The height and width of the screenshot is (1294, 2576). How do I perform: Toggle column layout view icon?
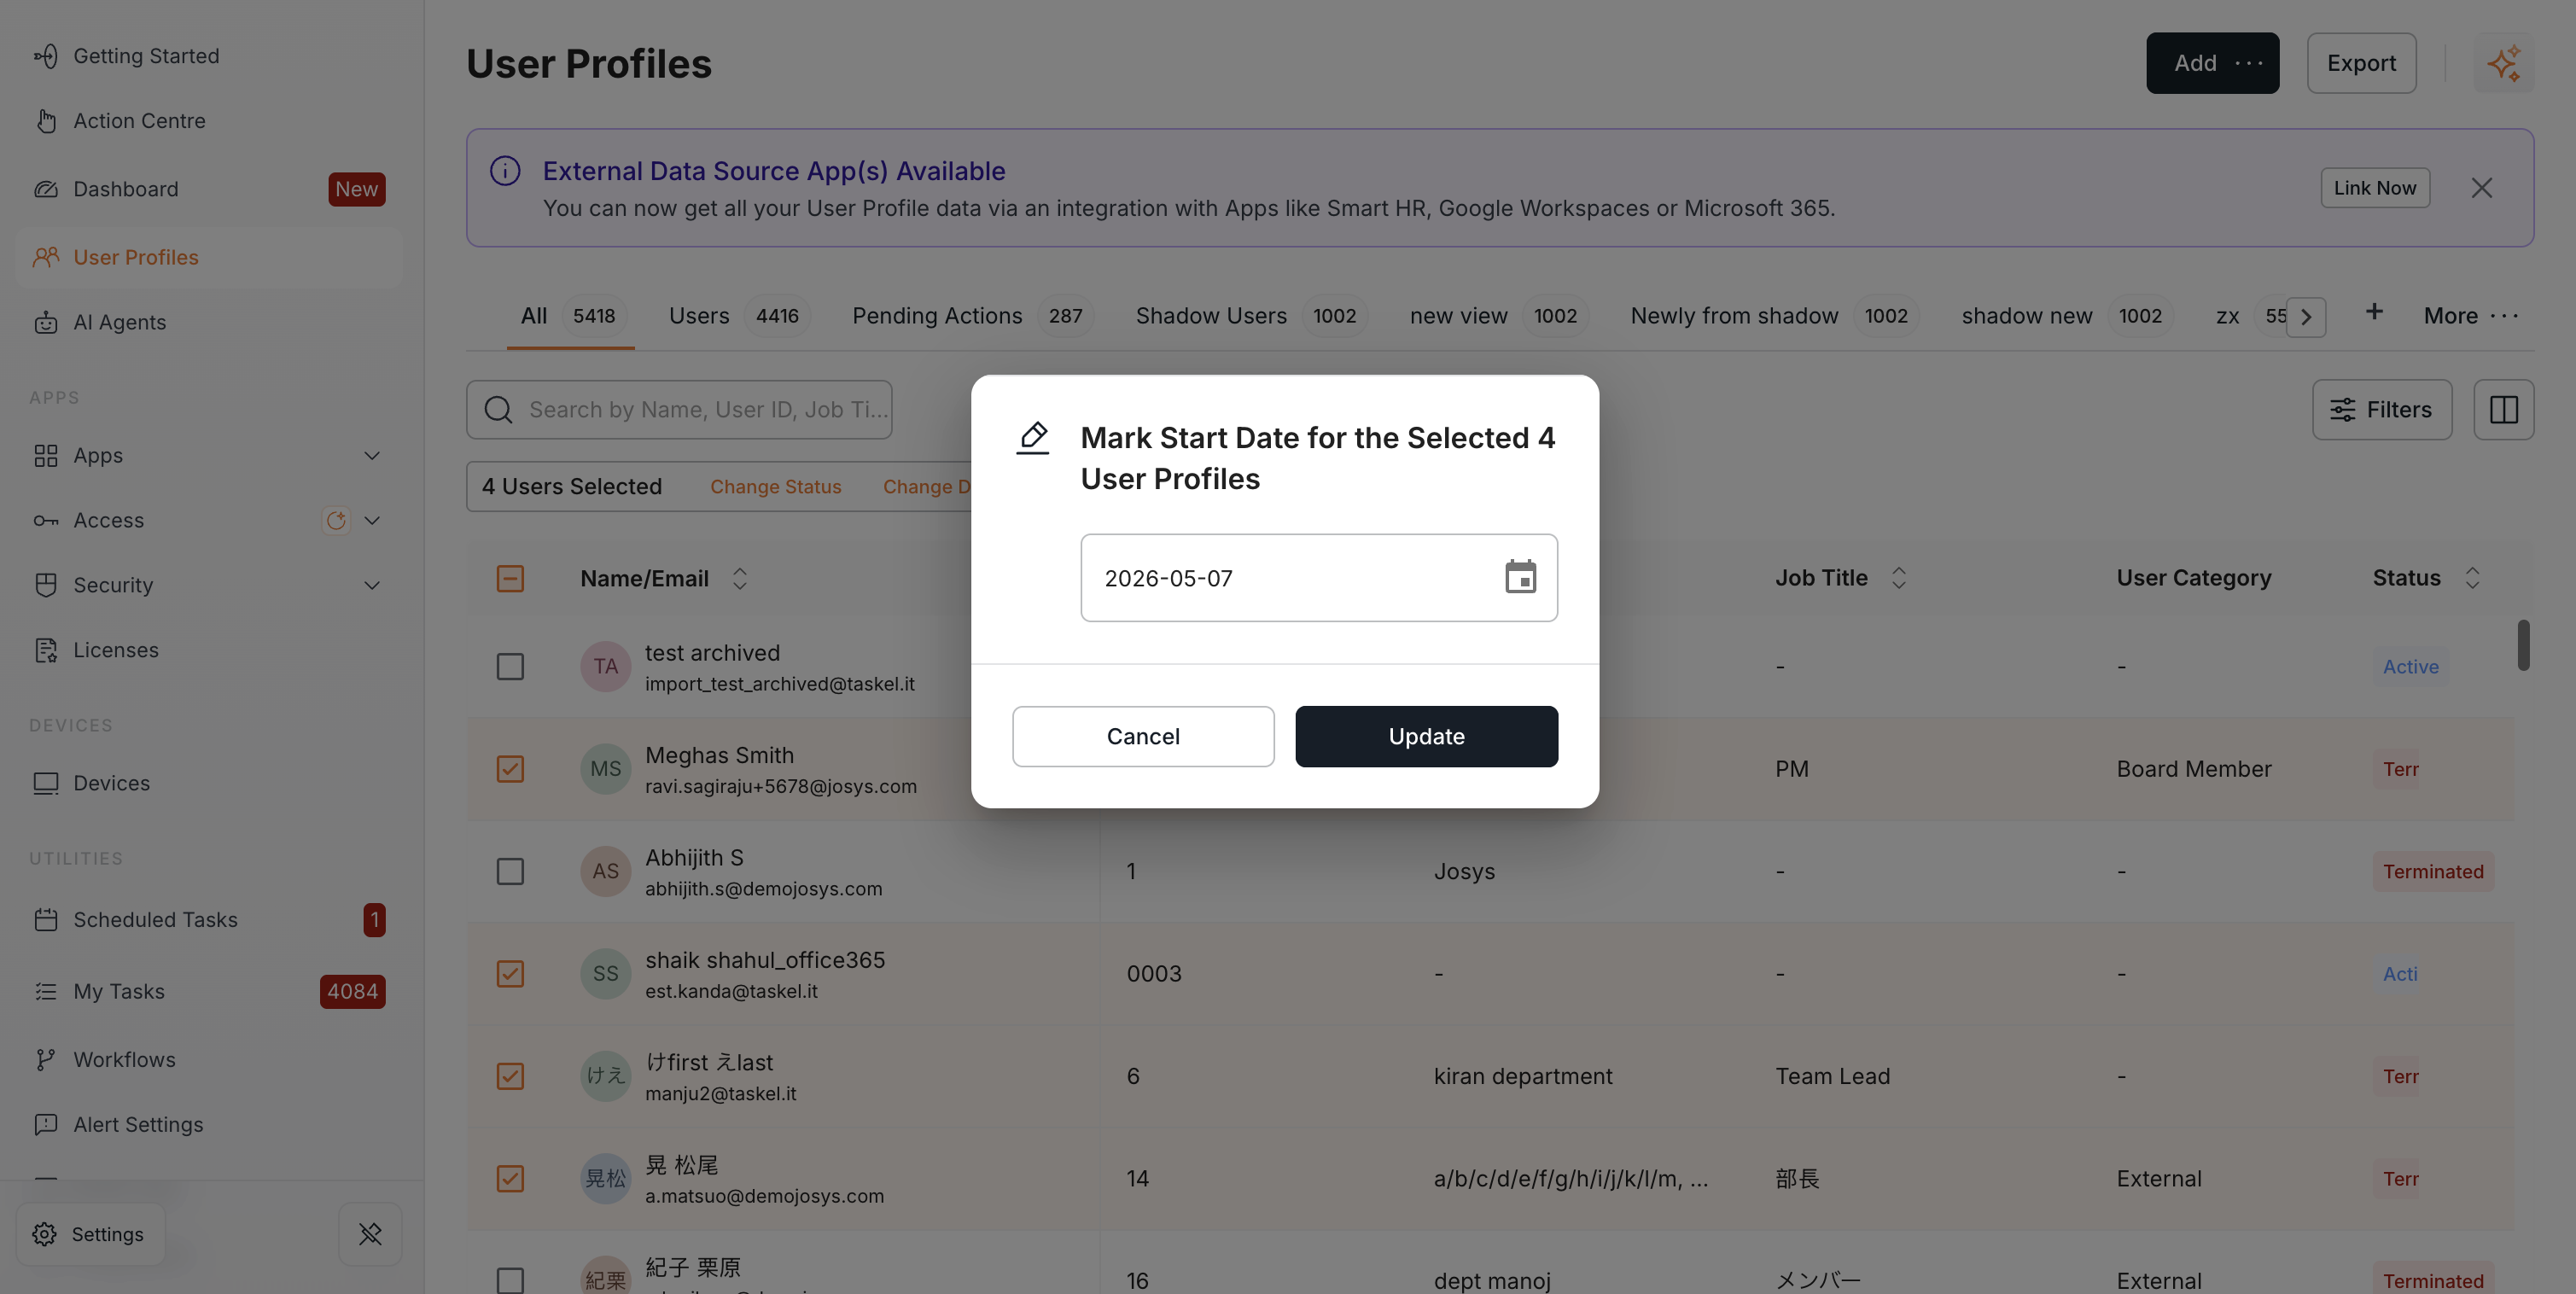click(2503, 409)
